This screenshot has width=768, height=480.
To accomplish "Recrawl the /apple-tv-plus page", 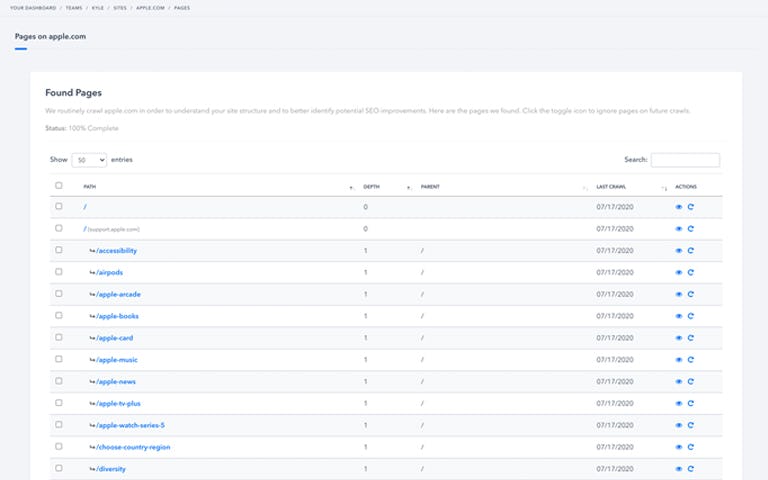I will coord(691,404).
